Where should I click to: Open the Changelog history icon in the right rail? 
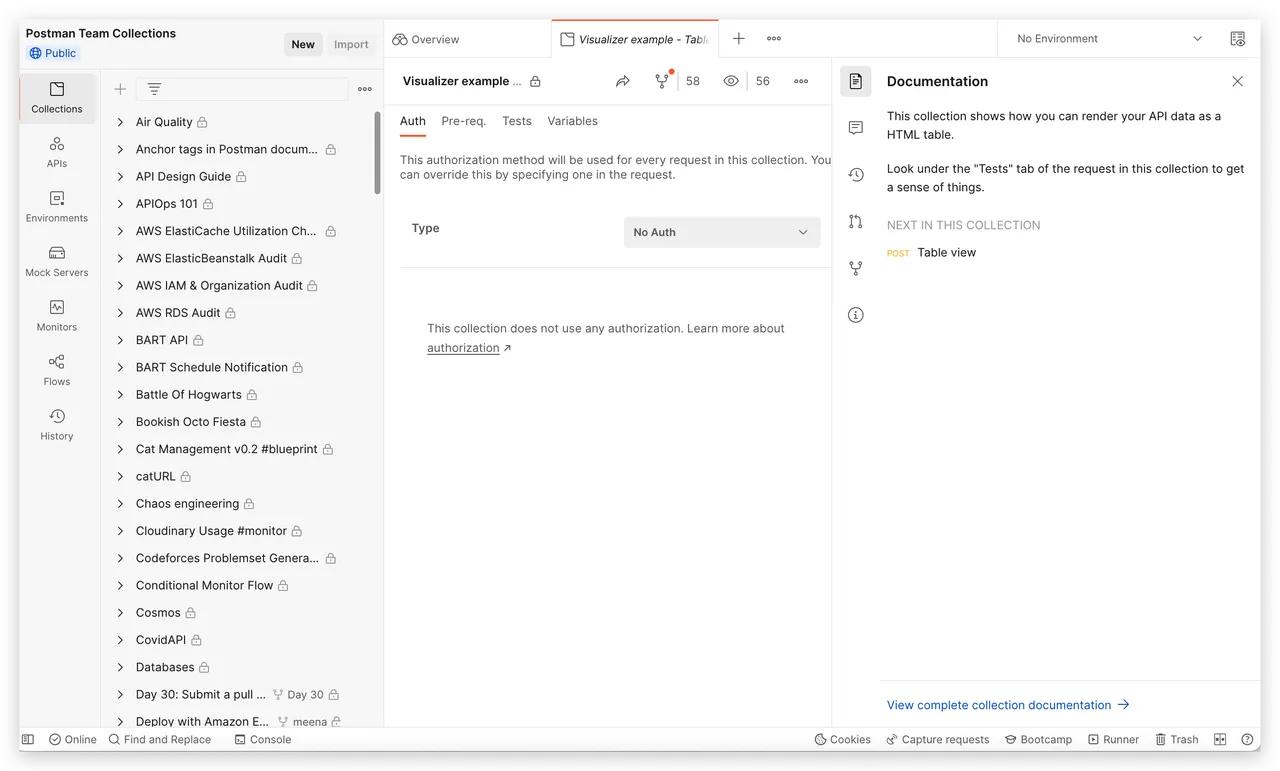[856, 175]
